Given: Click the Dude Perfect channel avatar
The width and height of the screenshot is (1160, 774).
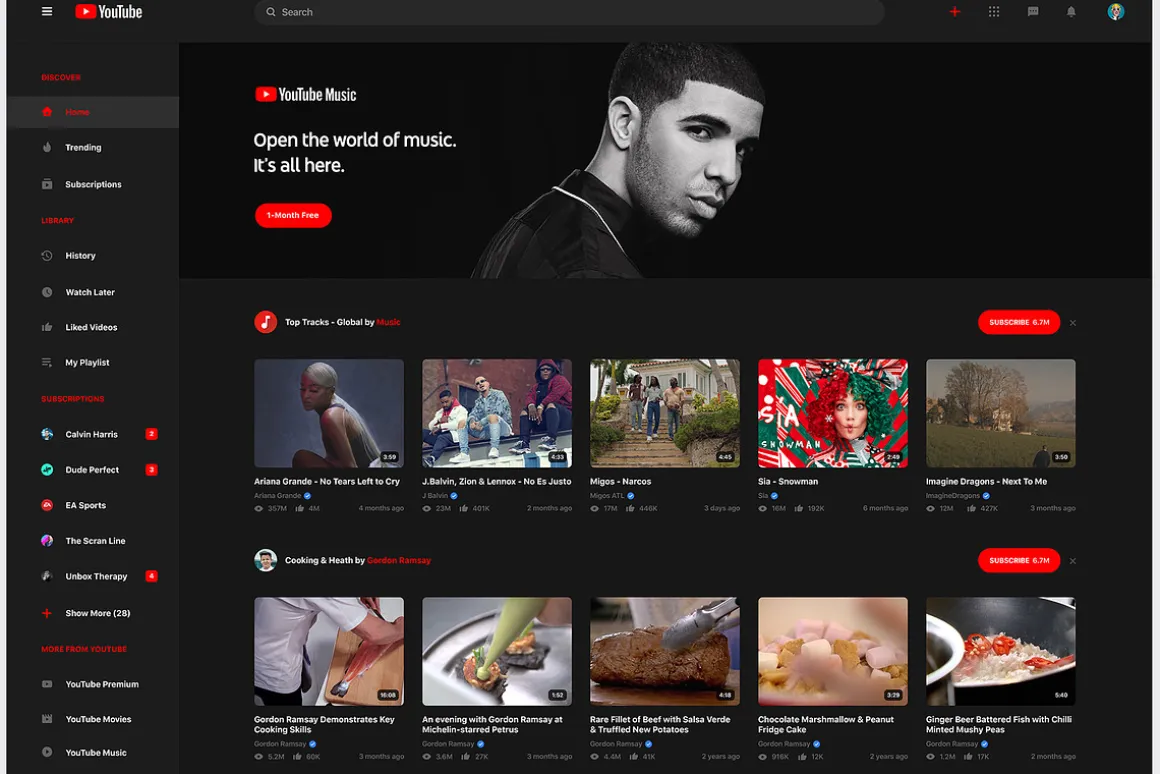Looking at the screenshot, I should pyautogui.click(x=47, y=470).
